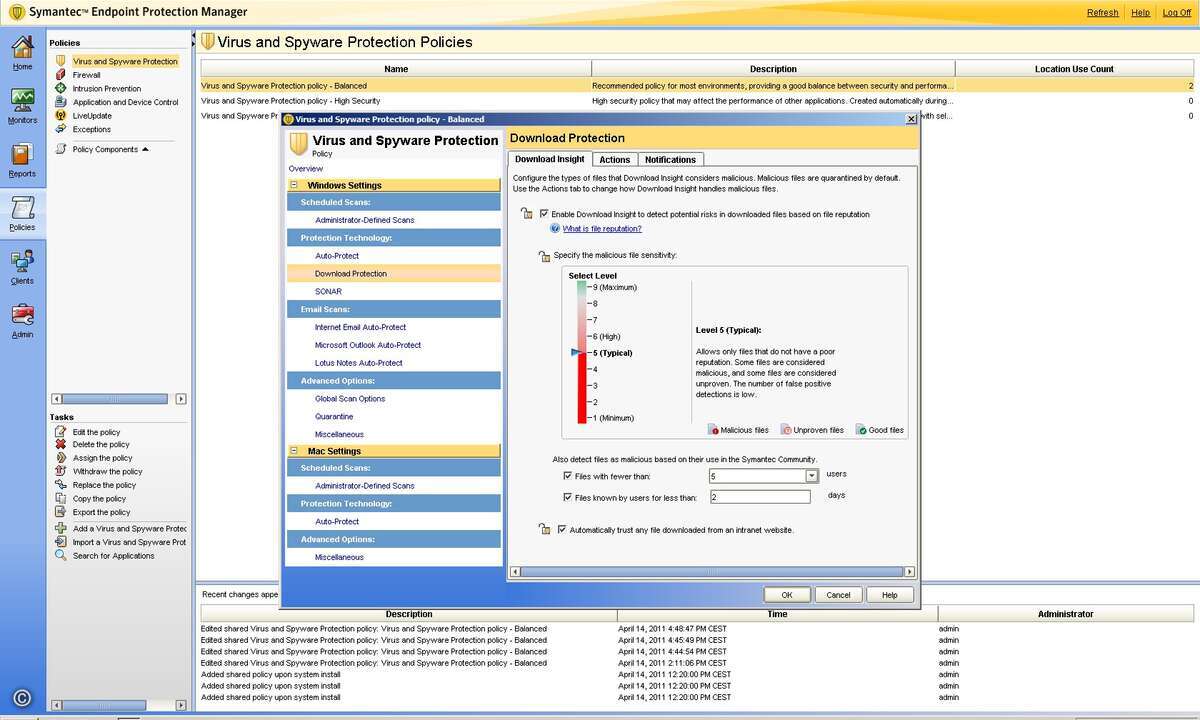Select Application and Device Control policy type

click(x=125, y=102)
